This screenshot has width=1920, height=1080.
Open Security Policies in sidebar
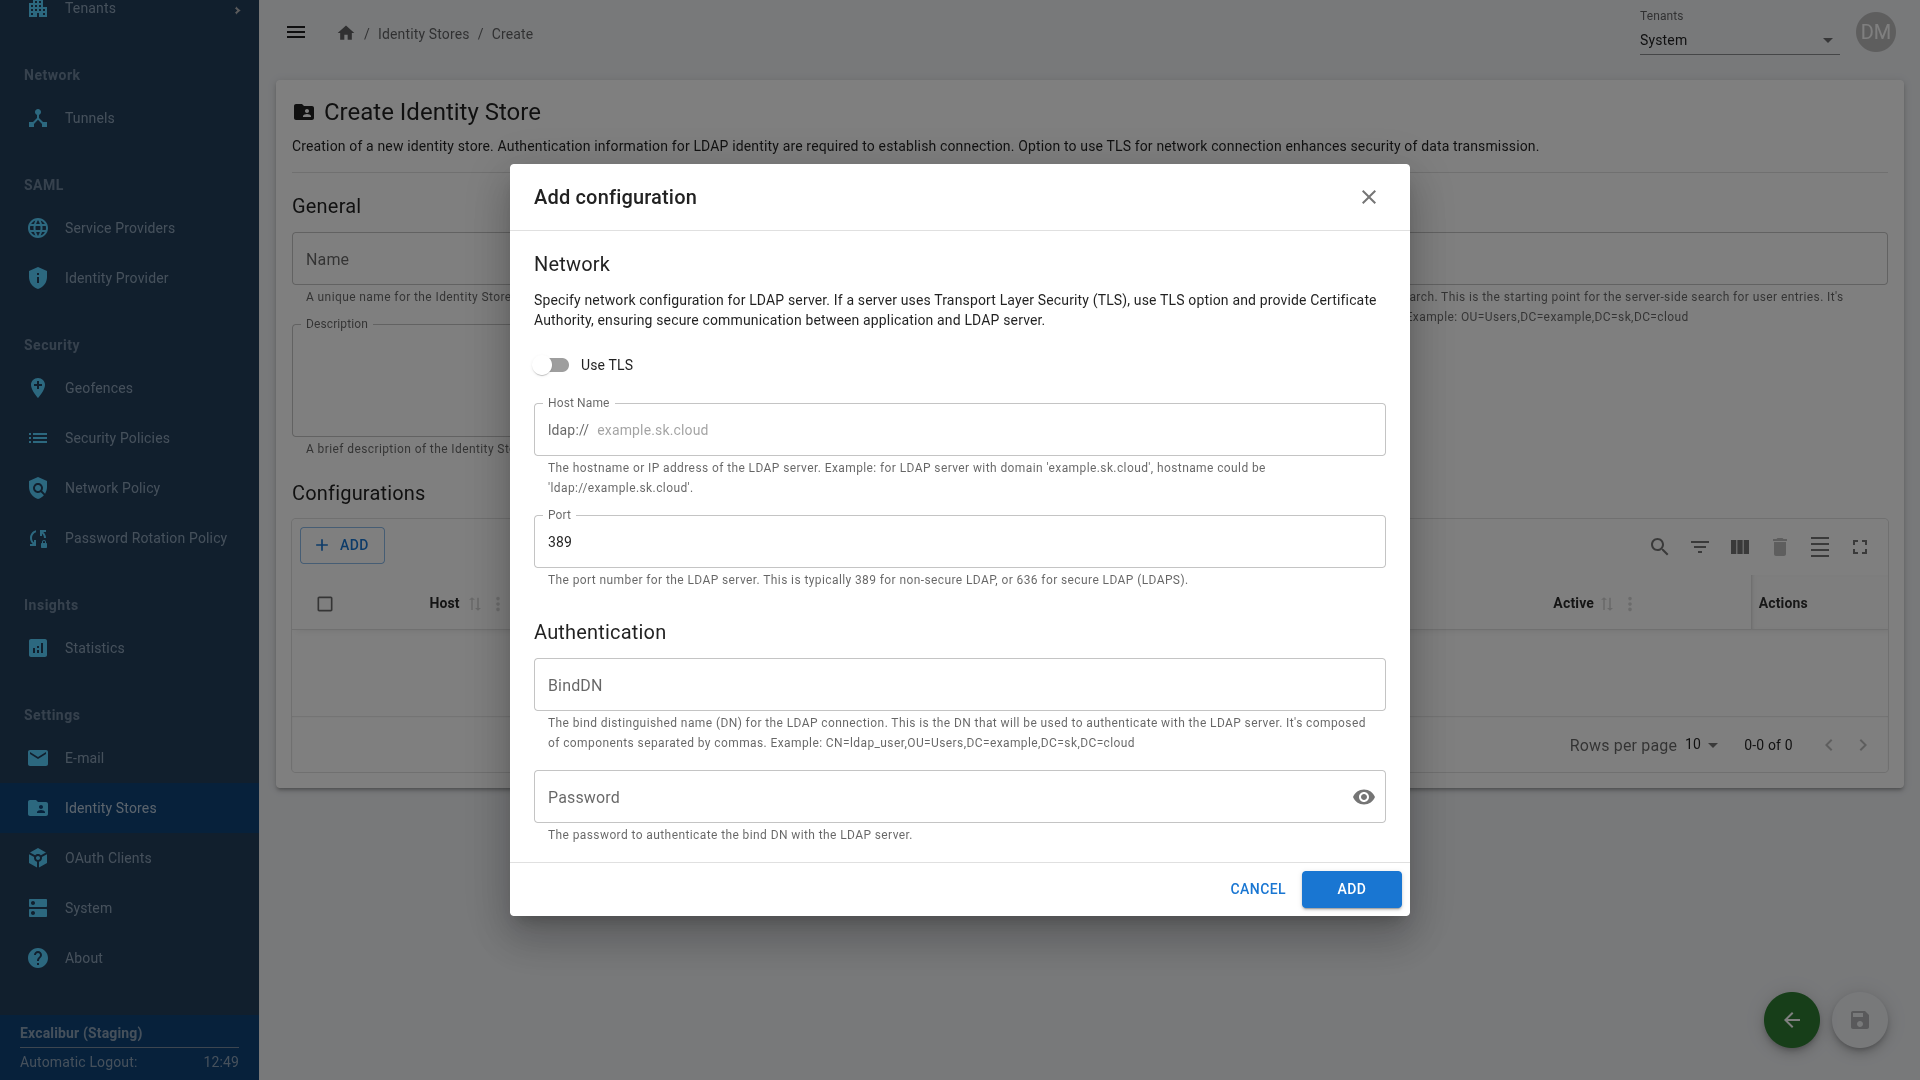(117, 438)
